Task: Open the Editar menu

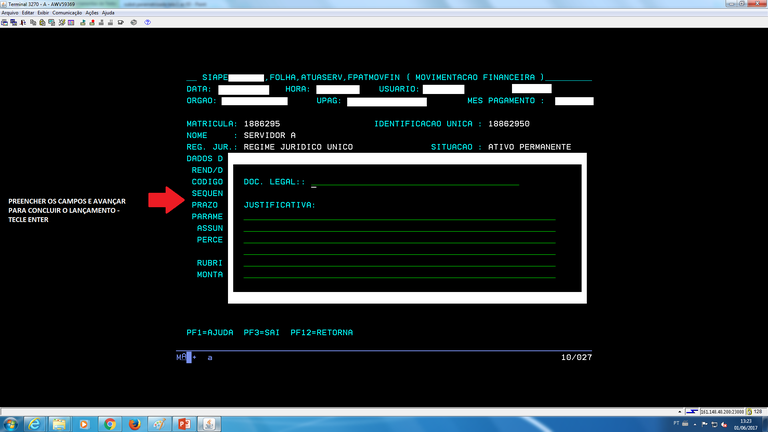Action: point(28,13)
